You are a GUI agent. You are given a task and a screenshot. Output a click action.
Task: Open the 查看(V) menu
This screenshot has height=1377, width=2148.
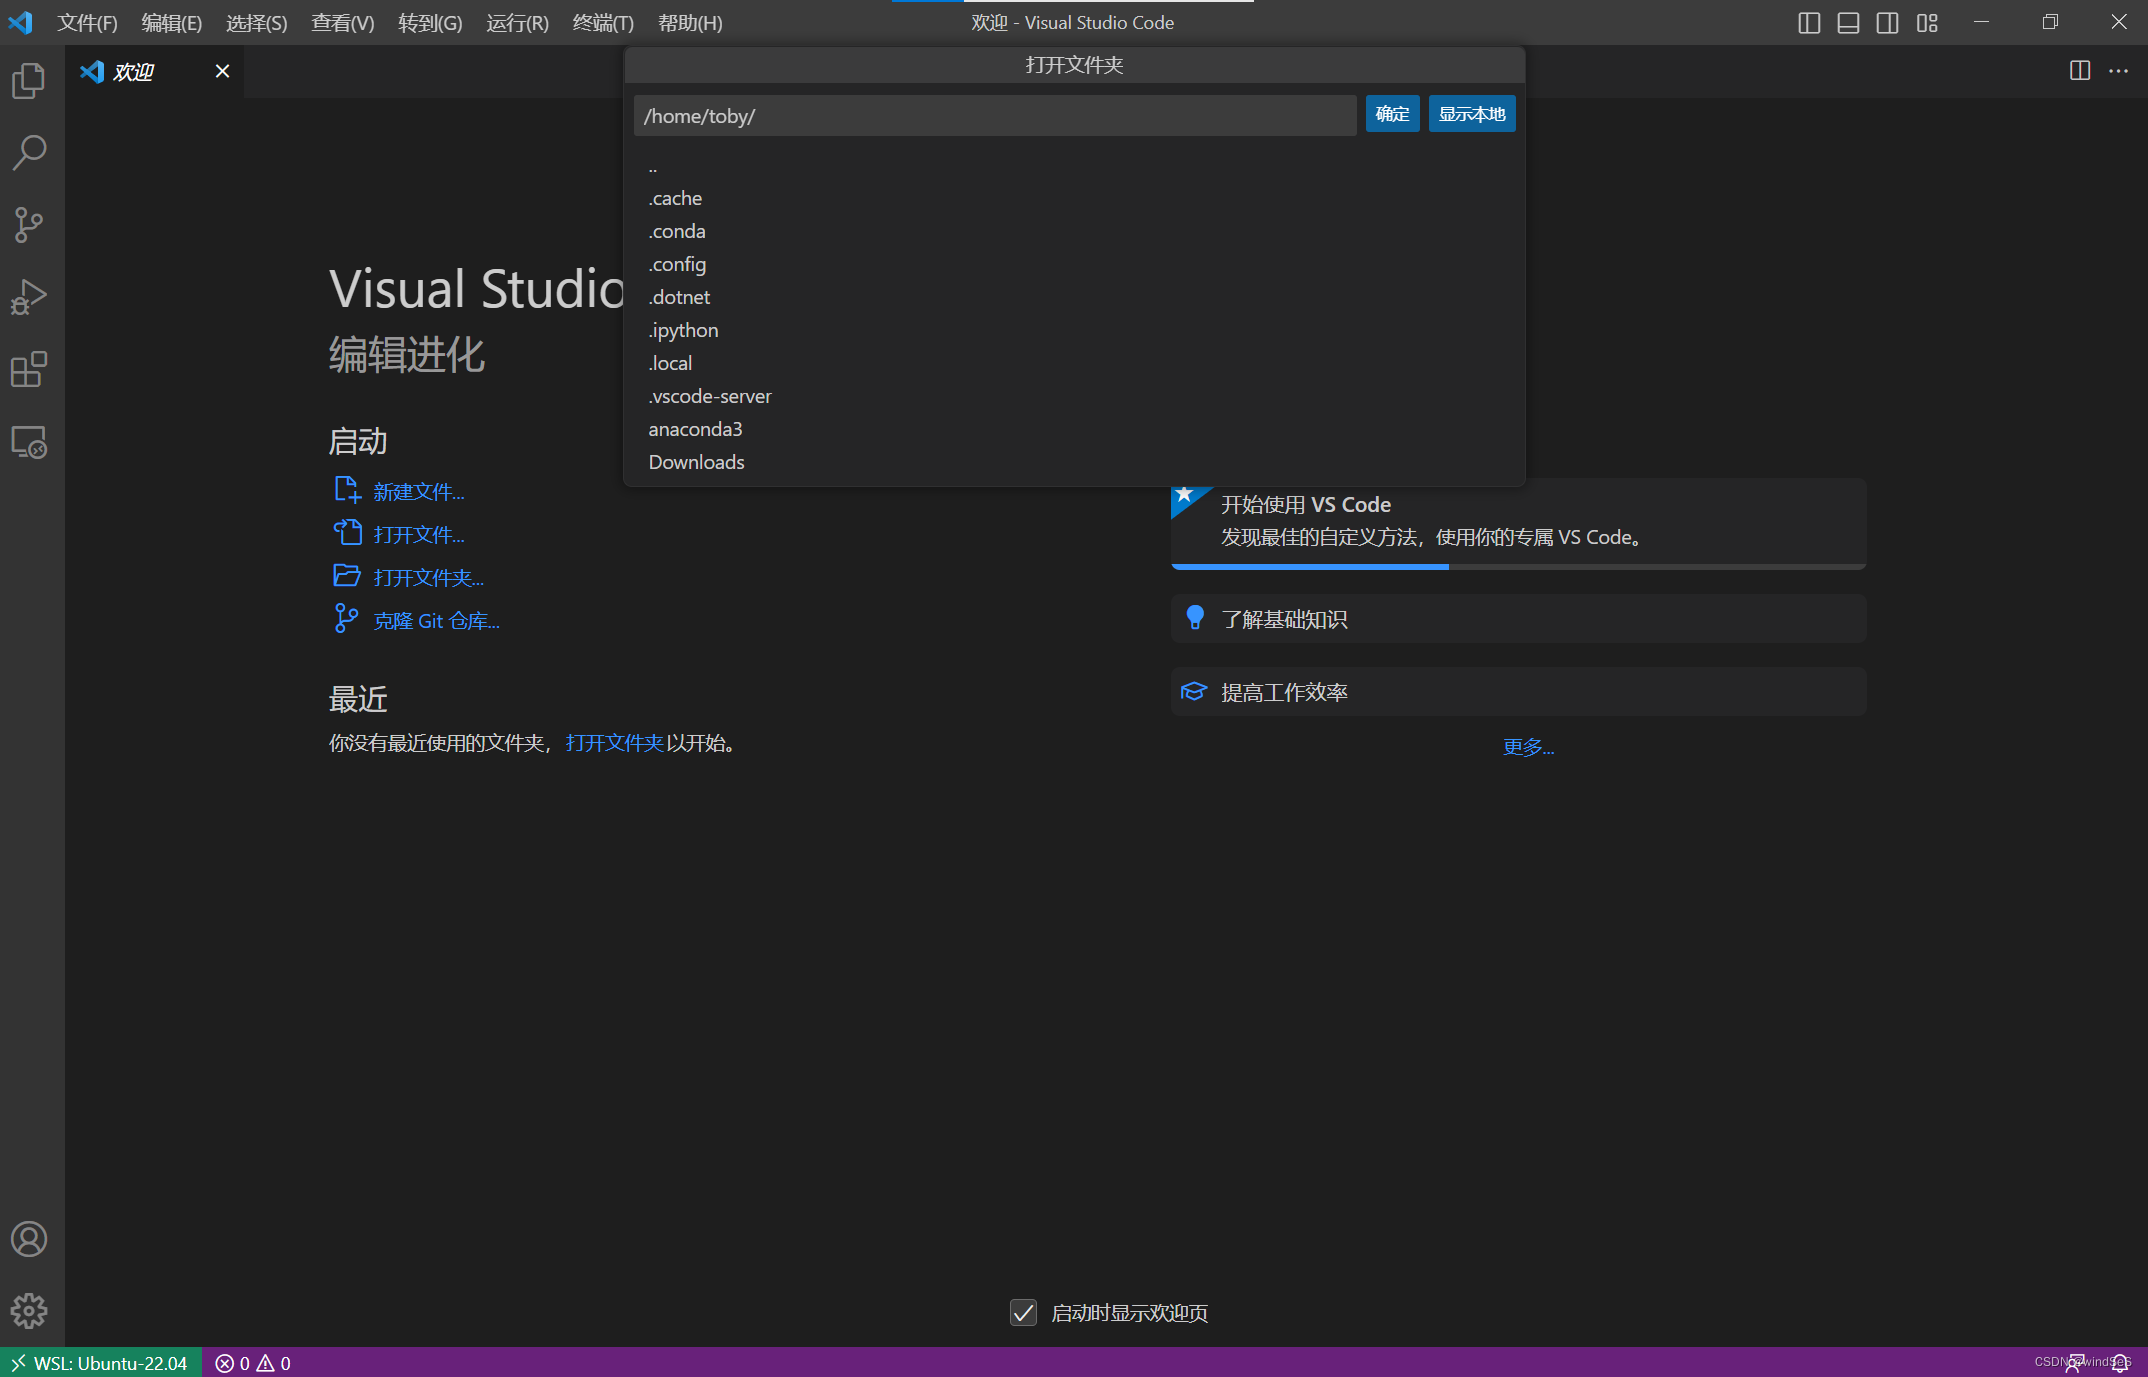point(343,22)
